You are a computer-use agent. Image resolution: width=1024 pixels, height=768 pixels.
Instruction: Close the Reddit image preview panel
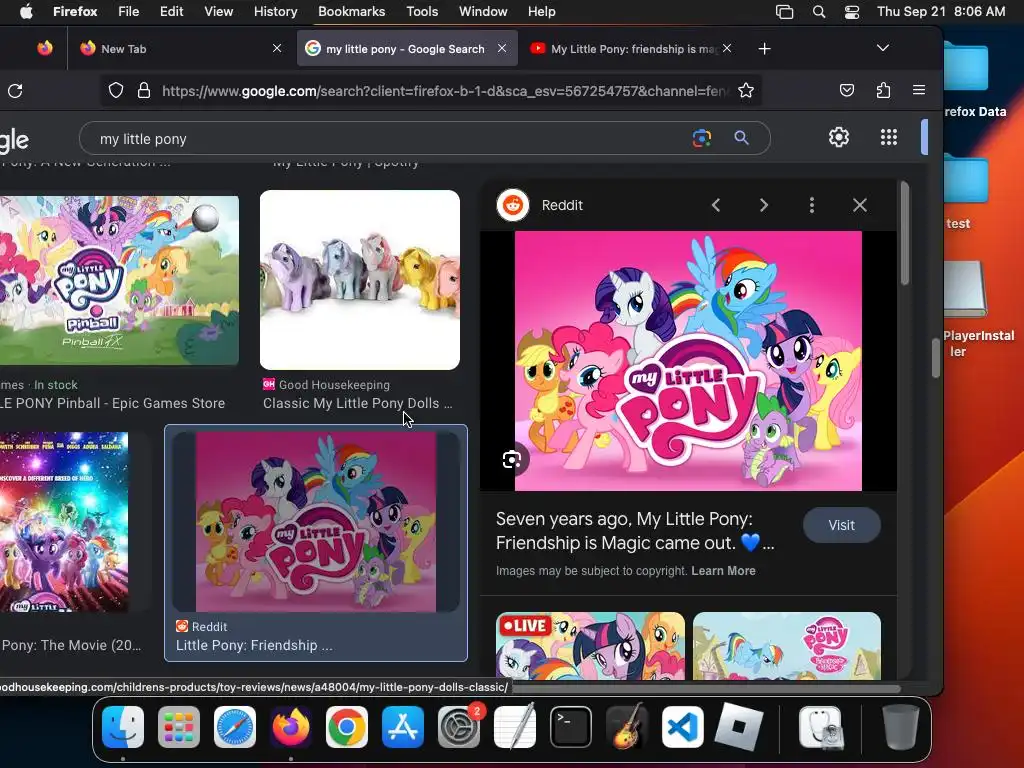point(859,205)
